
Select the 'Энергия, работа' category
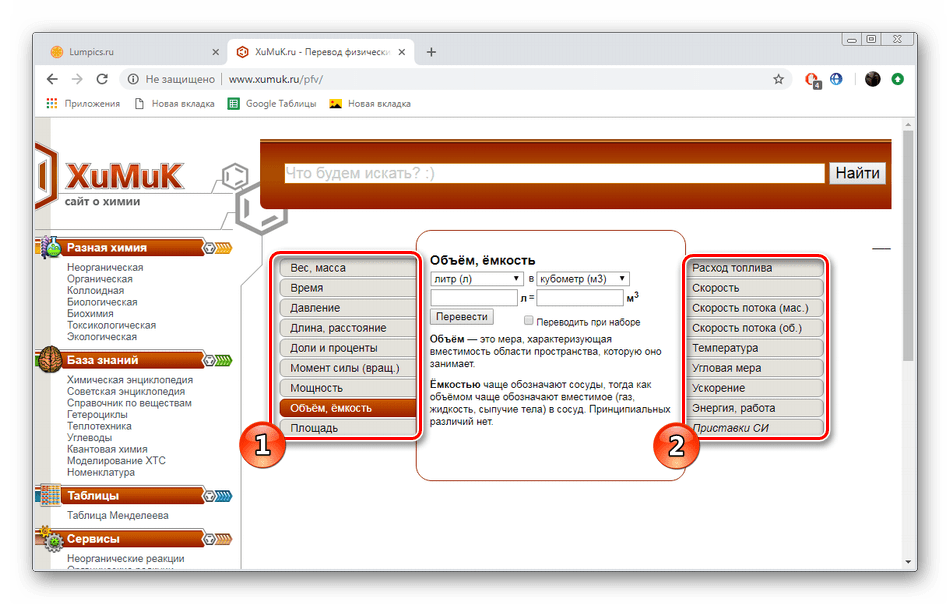[x=756, y=408]
